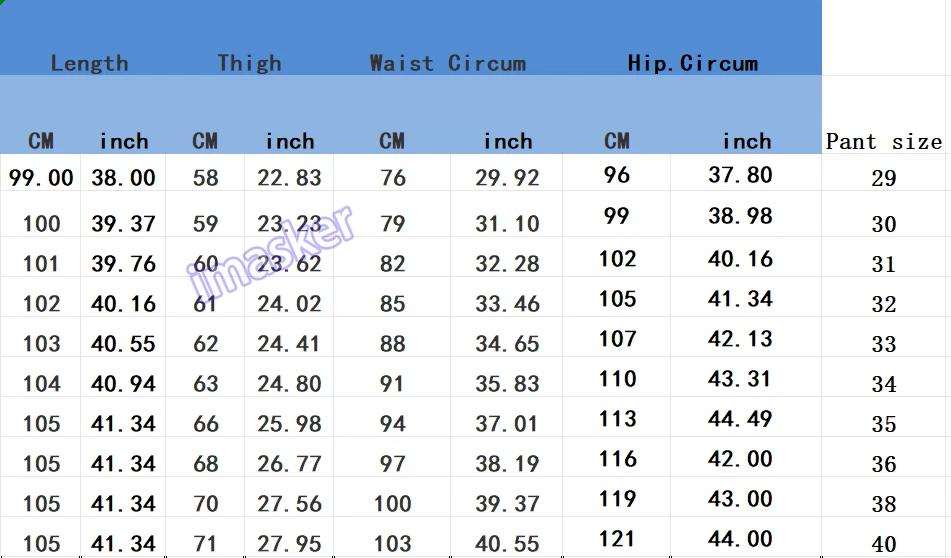The width and height of the screenshot is (951, 558).
Task: Click the imasker watermark text
Action: point(272,252)
